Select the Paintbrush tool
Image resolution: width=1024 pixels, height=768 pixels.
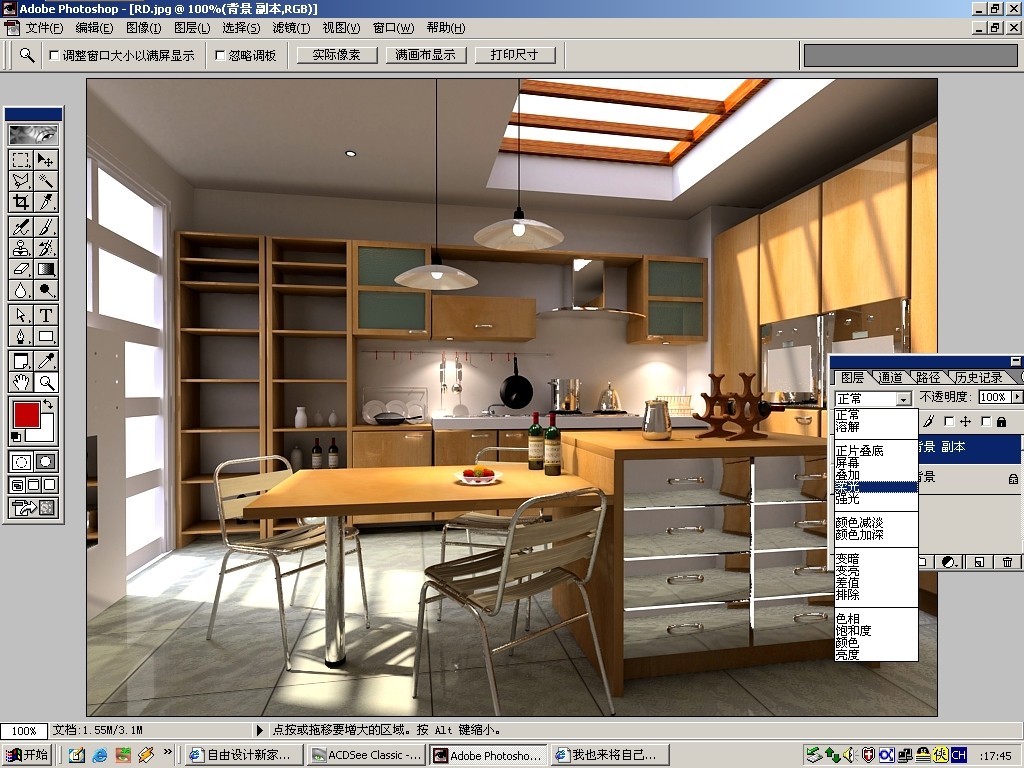point(46,227)
